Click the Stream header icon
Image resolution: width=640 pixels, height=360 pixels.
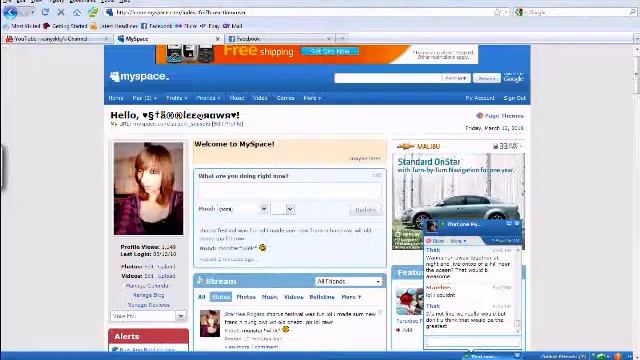[200, 281]
